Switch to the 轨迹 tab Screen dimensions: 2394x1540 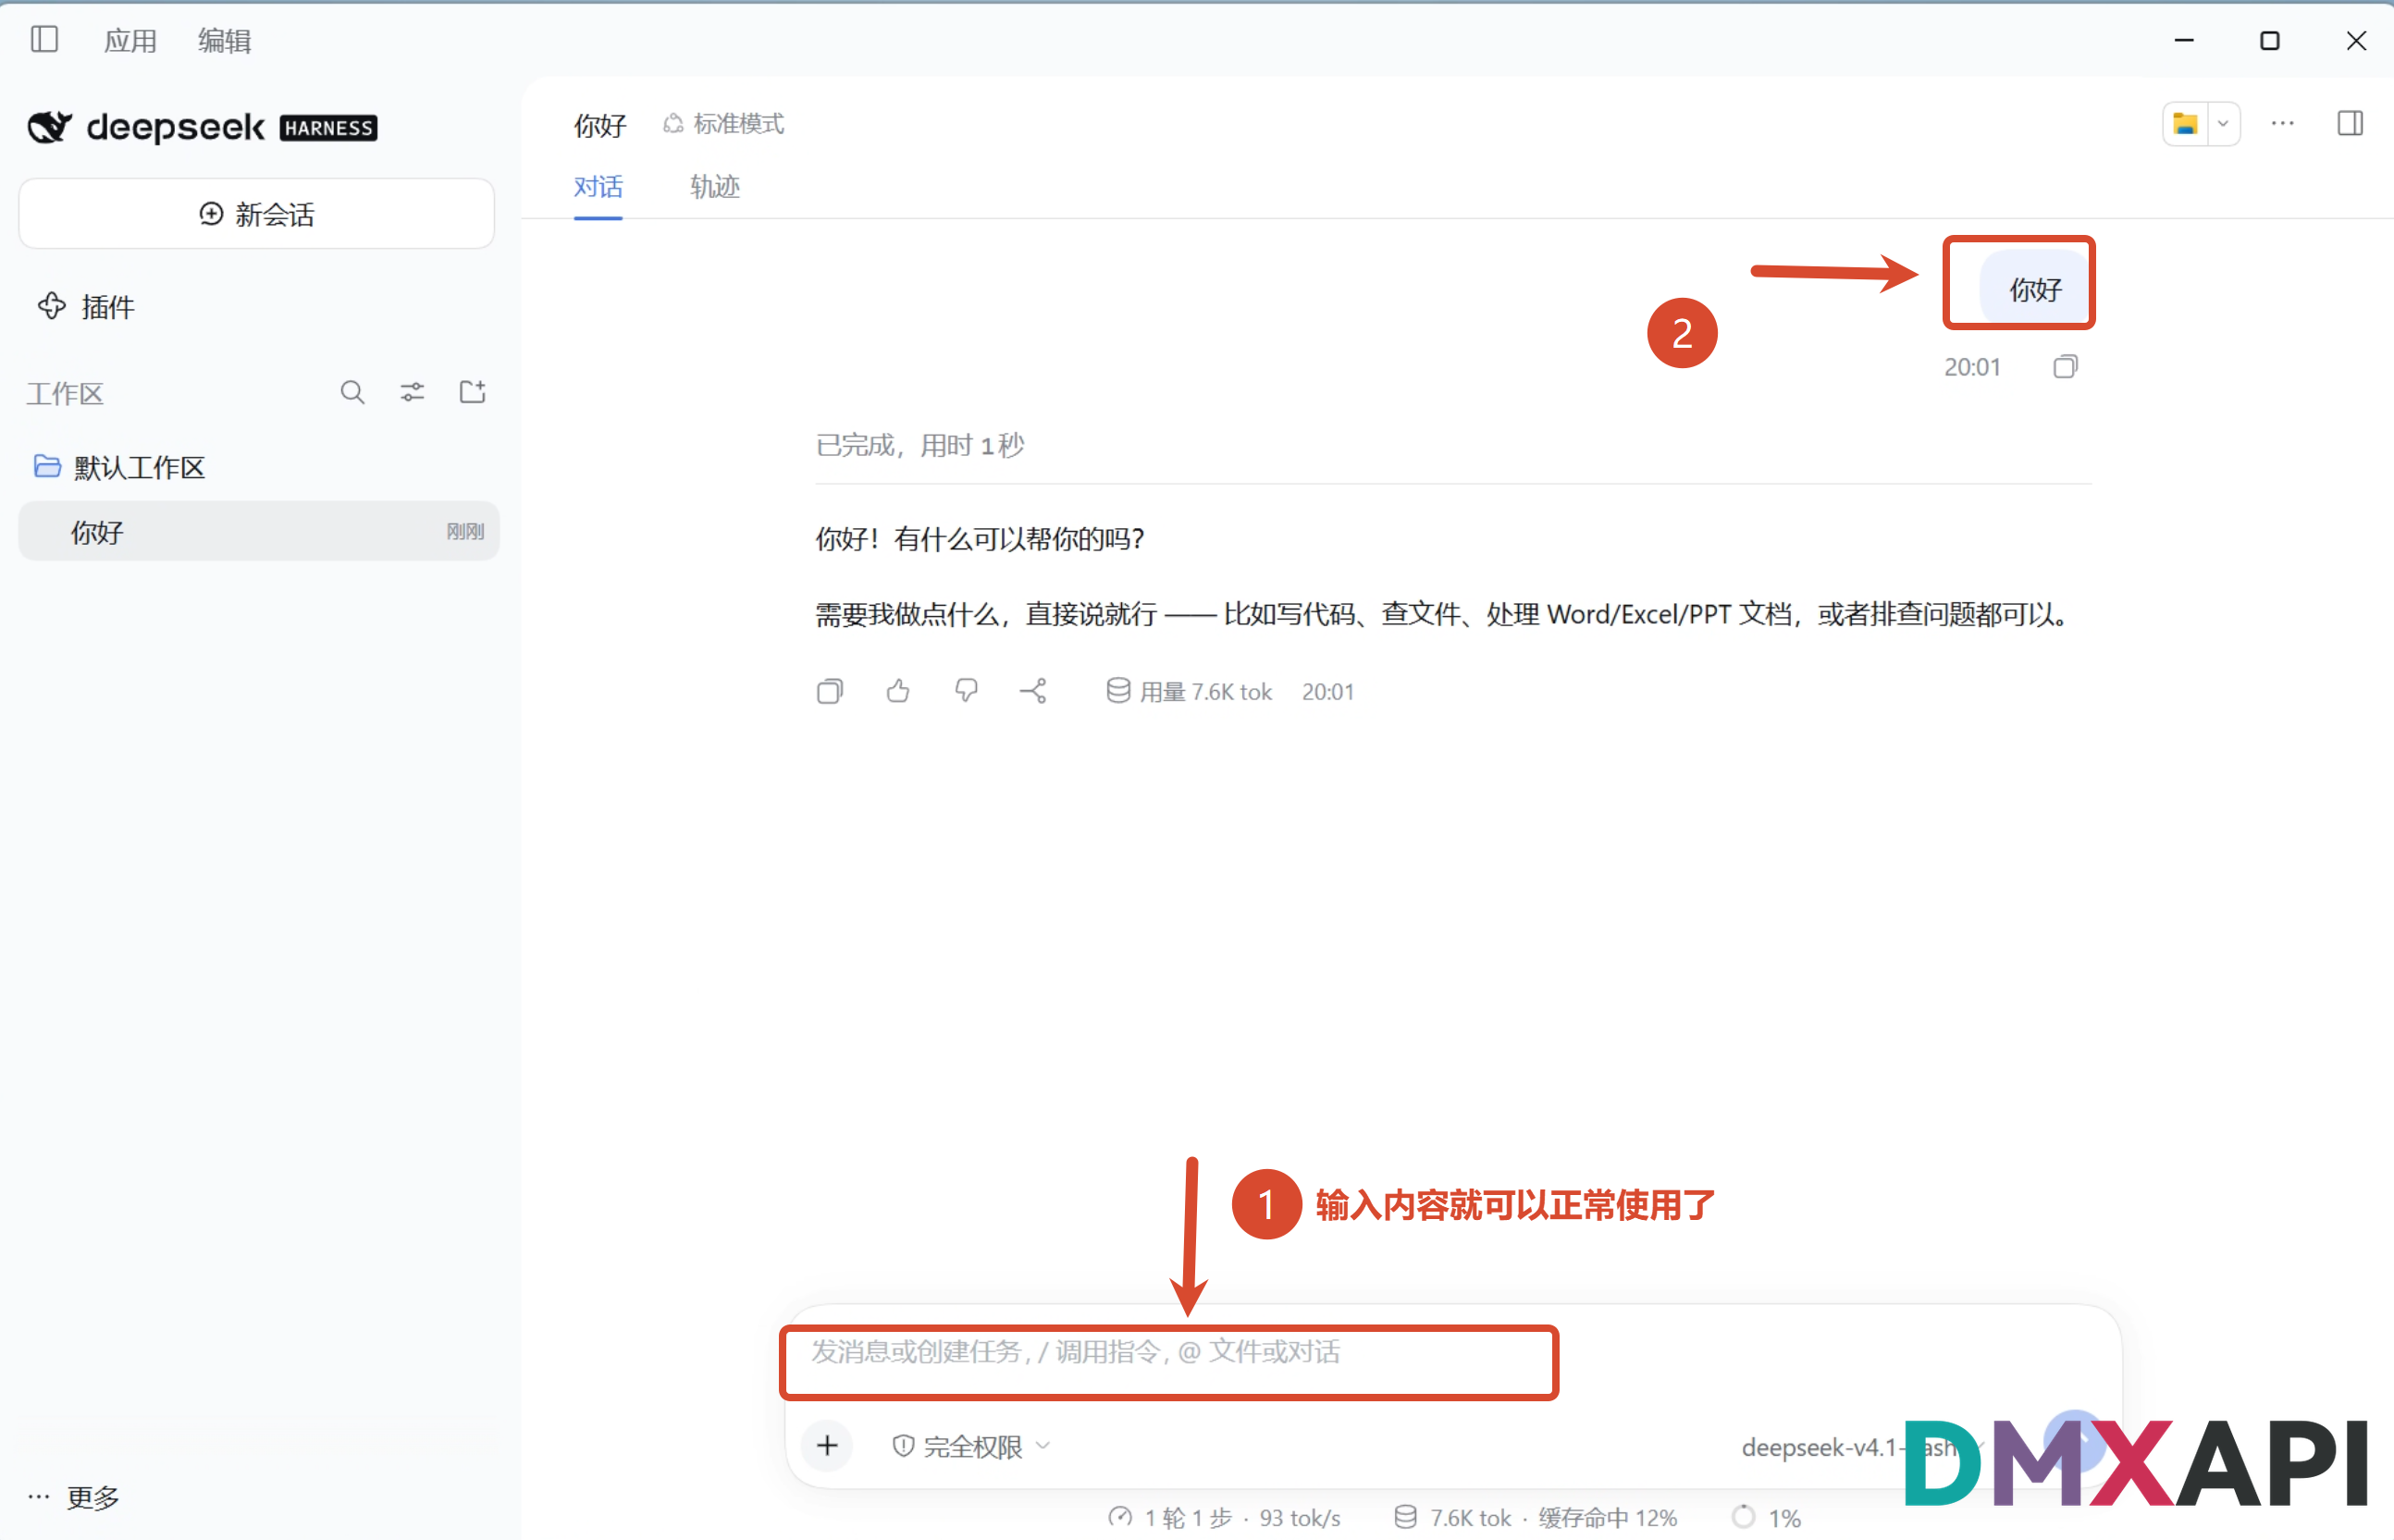[x=715, y=187]
